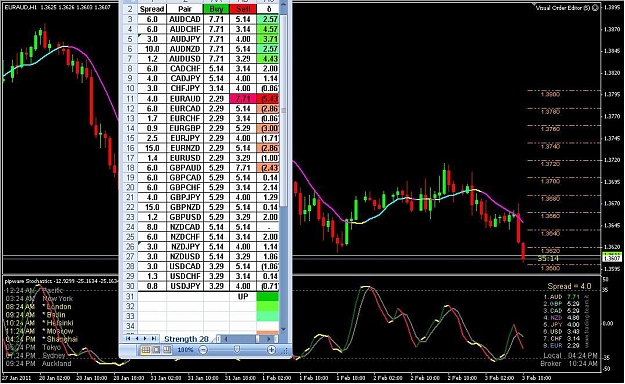Select the CADCHF pair cell
Screen dimensions: 625x384
185,69
